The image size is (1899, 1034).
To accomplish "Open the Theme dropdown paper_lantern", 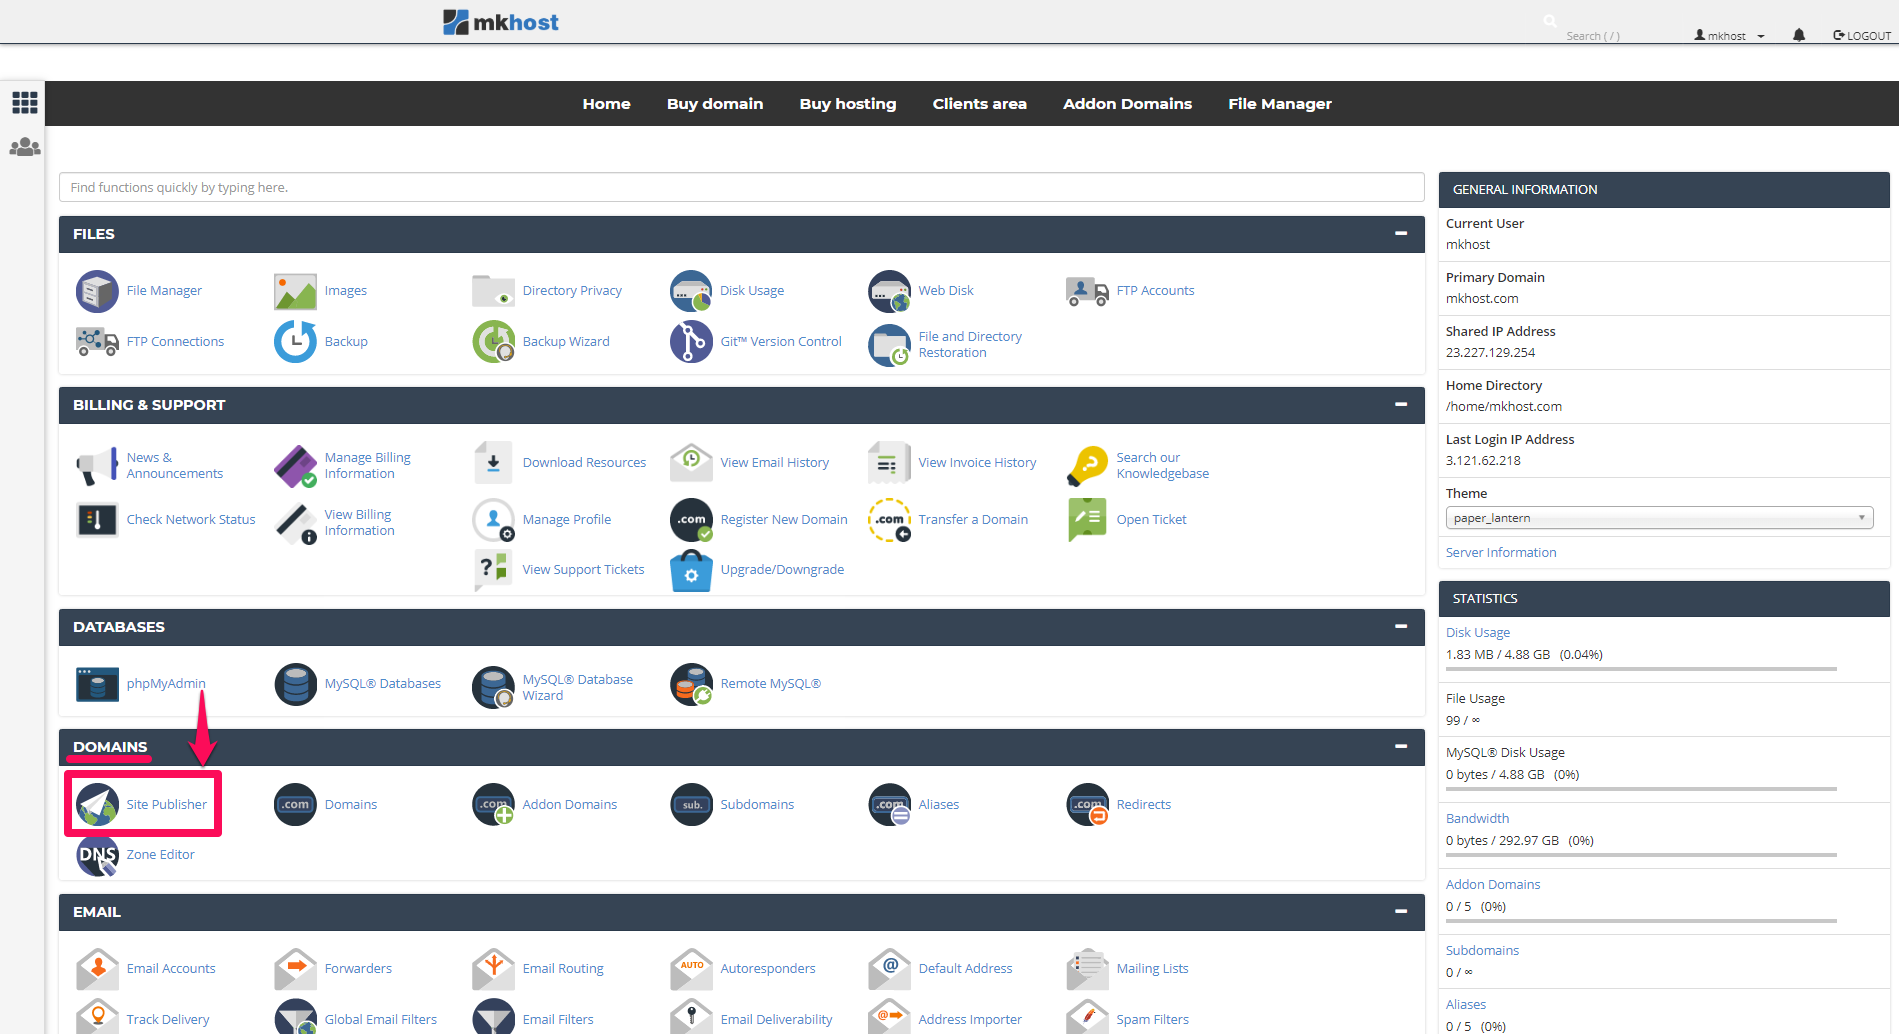I will point(1658,518).
